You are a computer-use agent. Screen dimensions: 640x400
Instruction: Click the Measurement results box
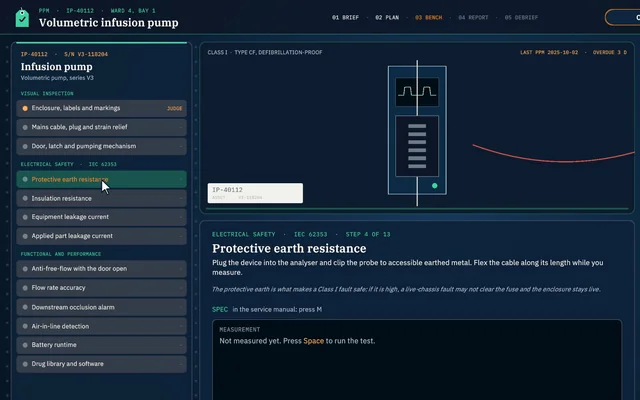point(417,360)
